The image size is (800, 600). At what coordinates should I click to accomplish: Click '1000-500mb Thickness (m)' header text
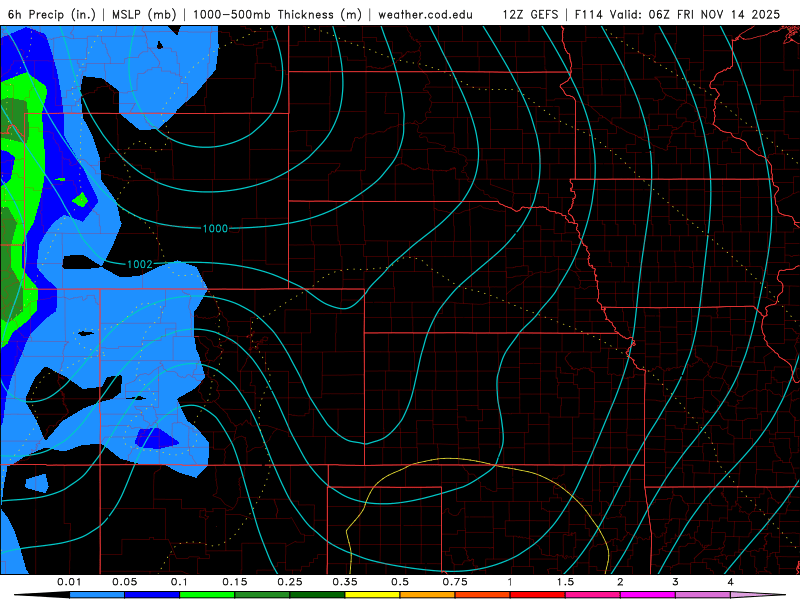[277, 14]
